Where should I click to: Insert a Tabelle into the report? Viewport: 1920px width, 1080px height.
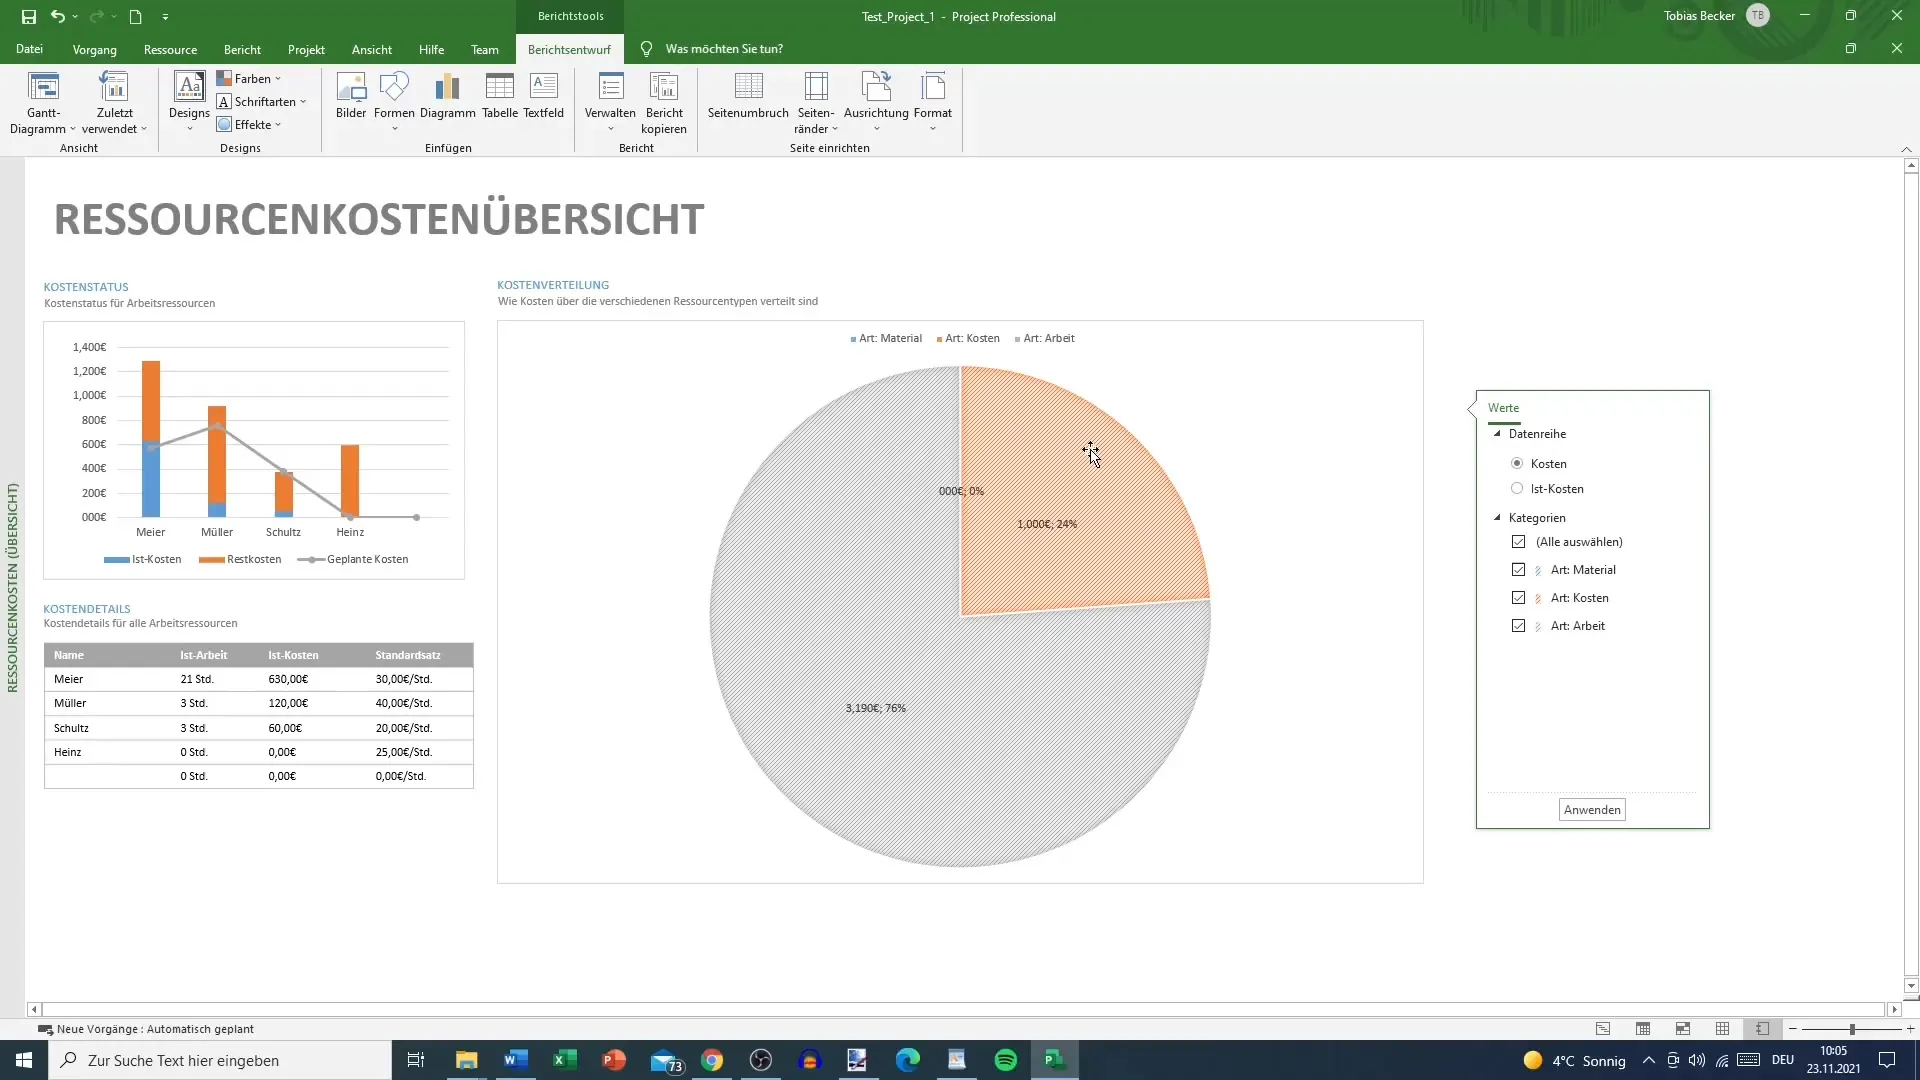tap(500, 96)
